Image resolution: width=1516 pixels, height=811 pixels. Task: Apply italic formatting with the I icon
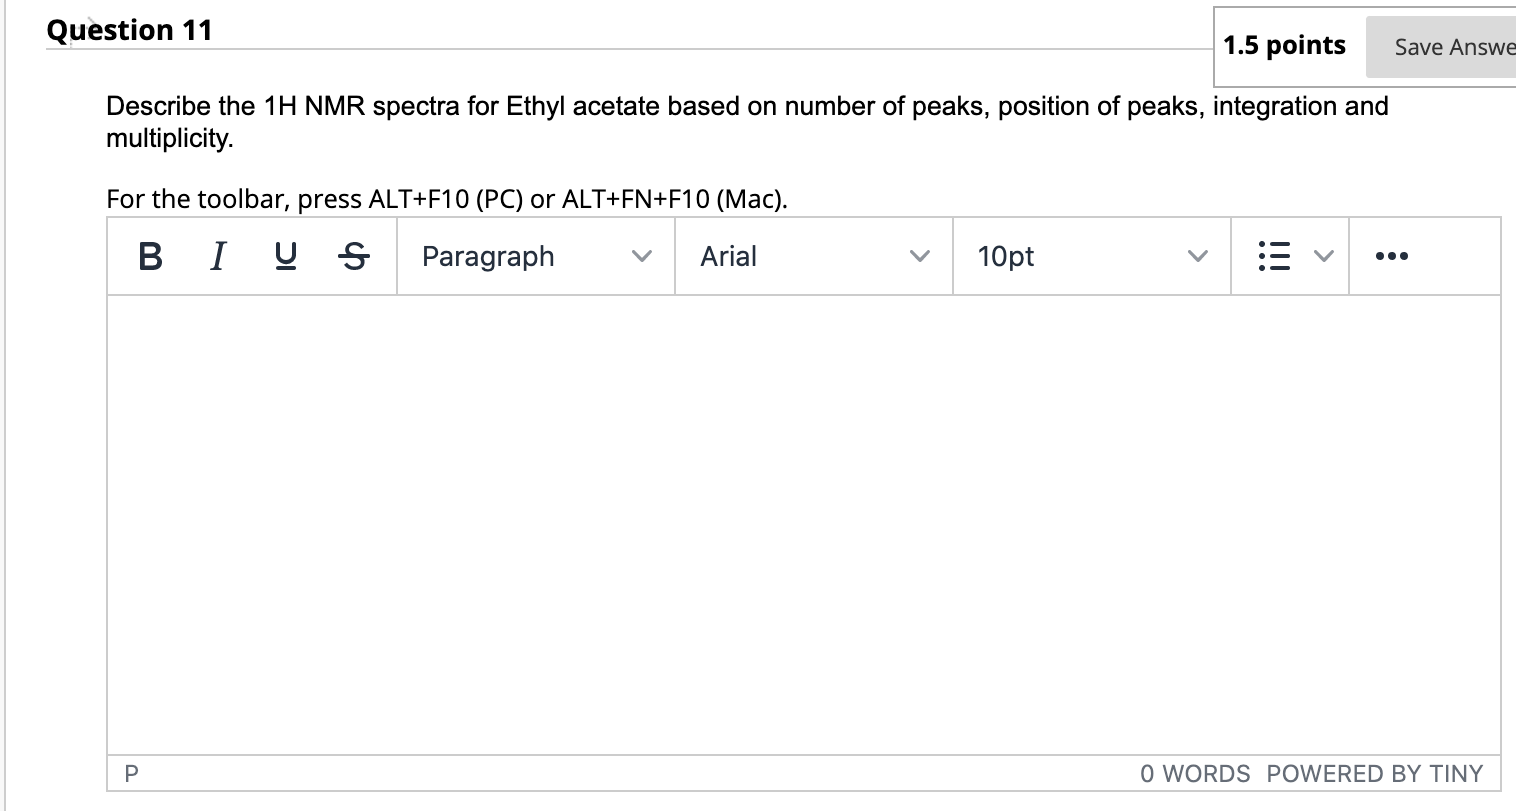pos(216,257)
